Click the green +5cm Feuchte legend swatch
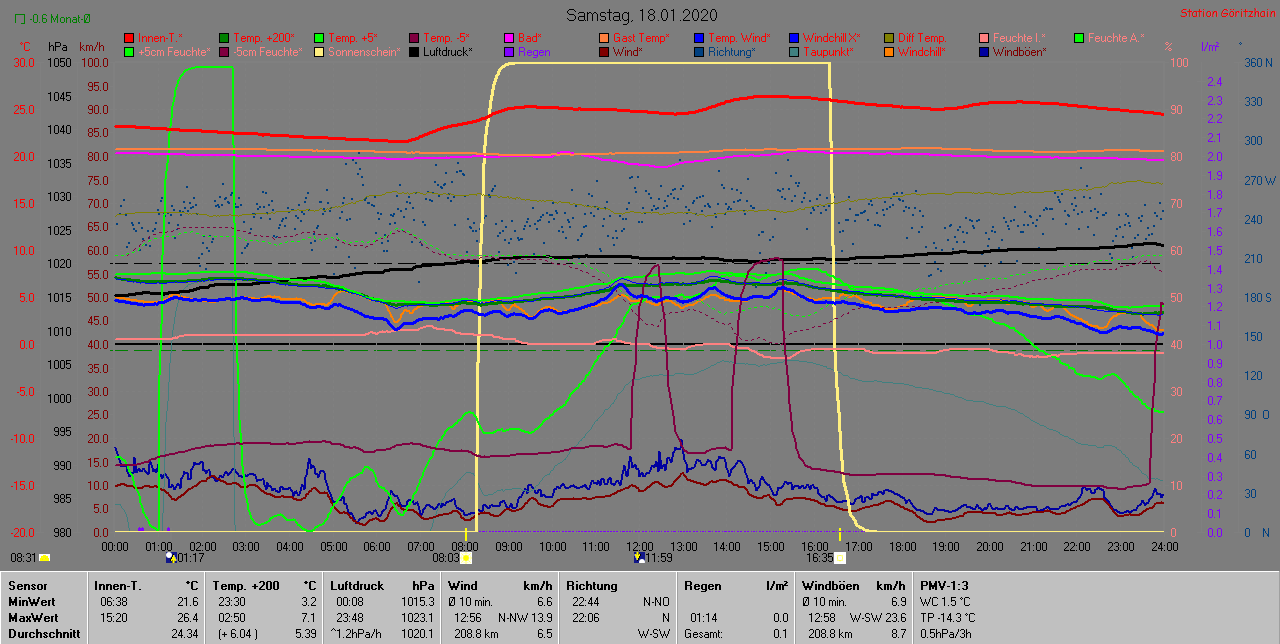The height and width of the screenshot is (644, 1280). pyautogui.click(x=129, y=51)
